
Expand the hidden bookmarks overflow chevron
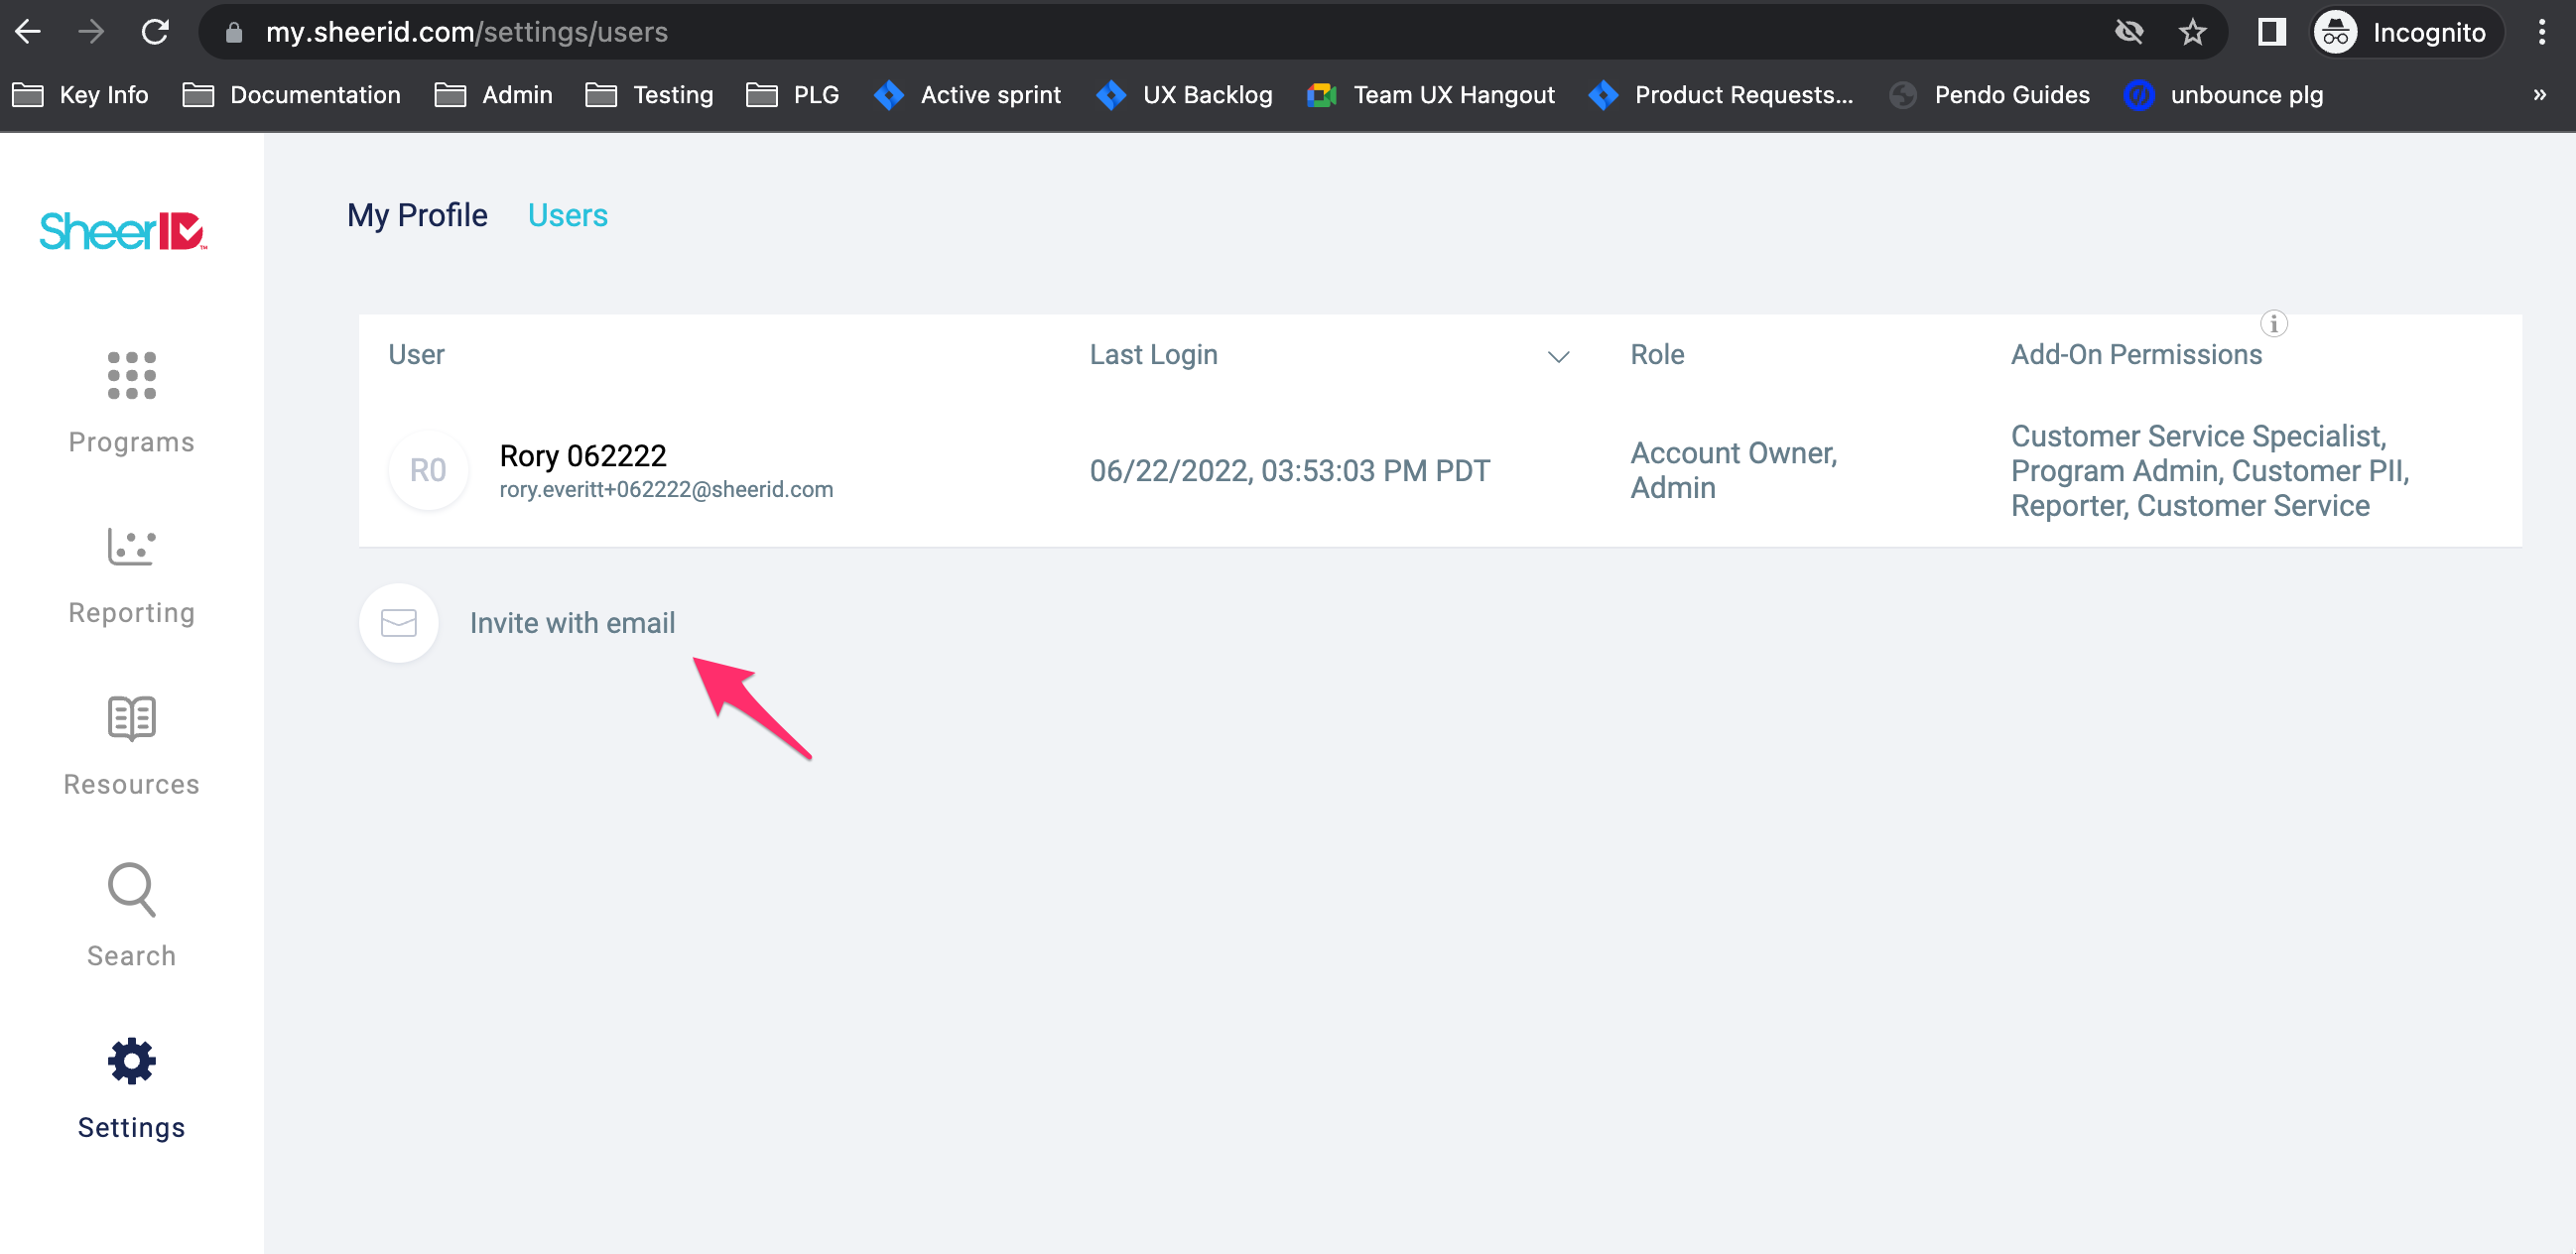[2539, 95]
